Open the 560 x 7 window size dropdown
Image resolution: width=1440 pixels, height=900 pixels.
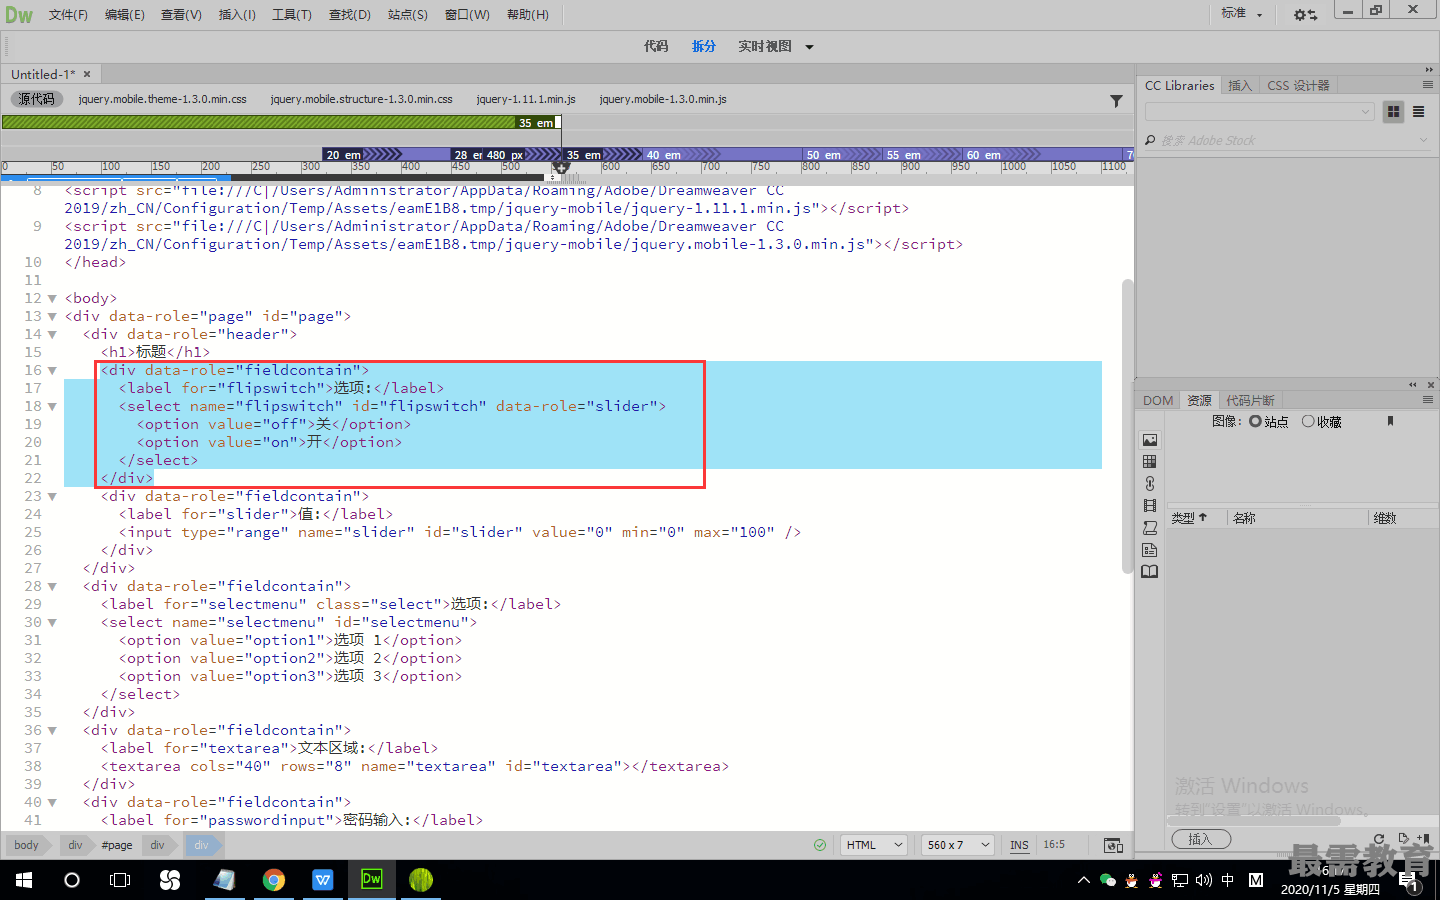(958, 845)
